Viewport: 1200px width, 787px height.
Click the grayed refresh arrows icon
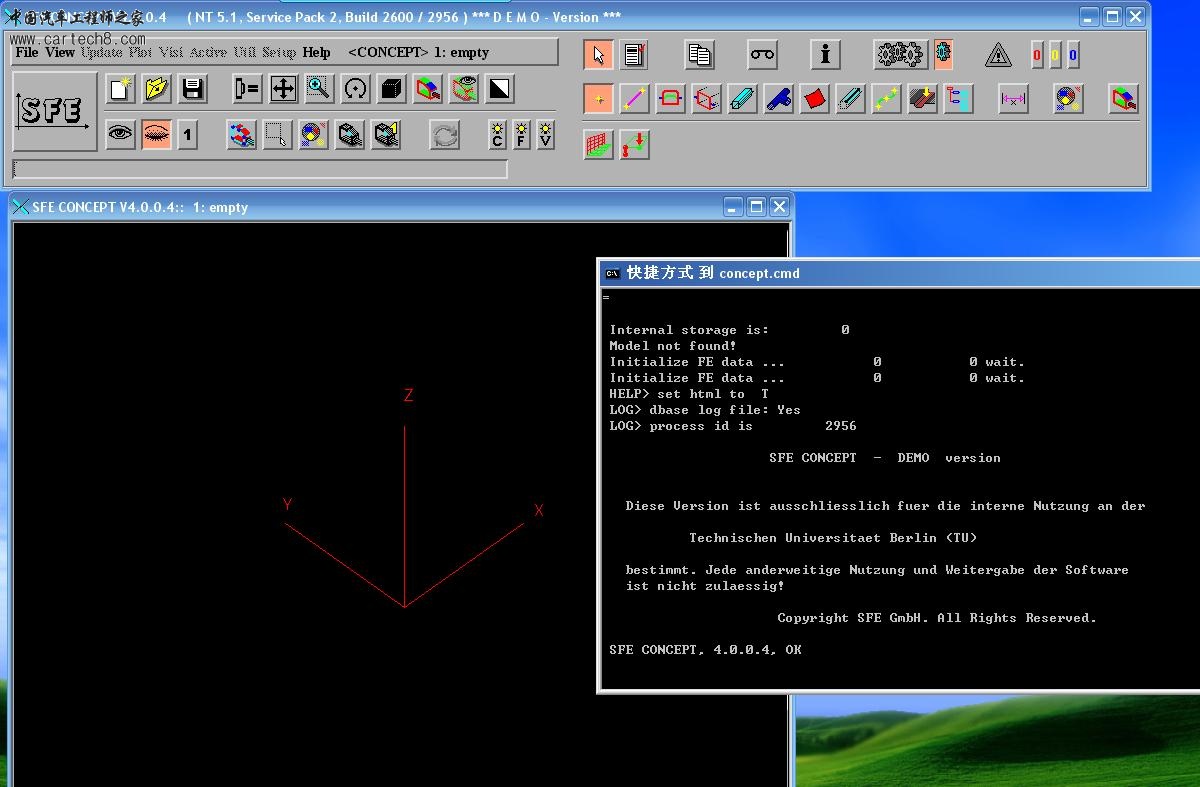pyautogui.click(x=445, y=134)
